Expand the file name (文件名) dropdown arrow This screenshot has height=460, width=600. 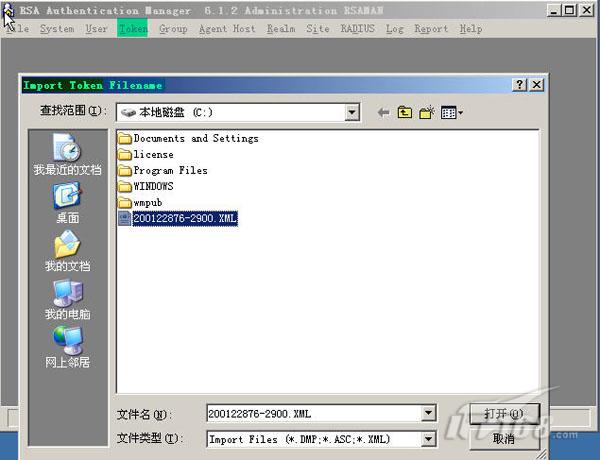(x=428, y=413)
